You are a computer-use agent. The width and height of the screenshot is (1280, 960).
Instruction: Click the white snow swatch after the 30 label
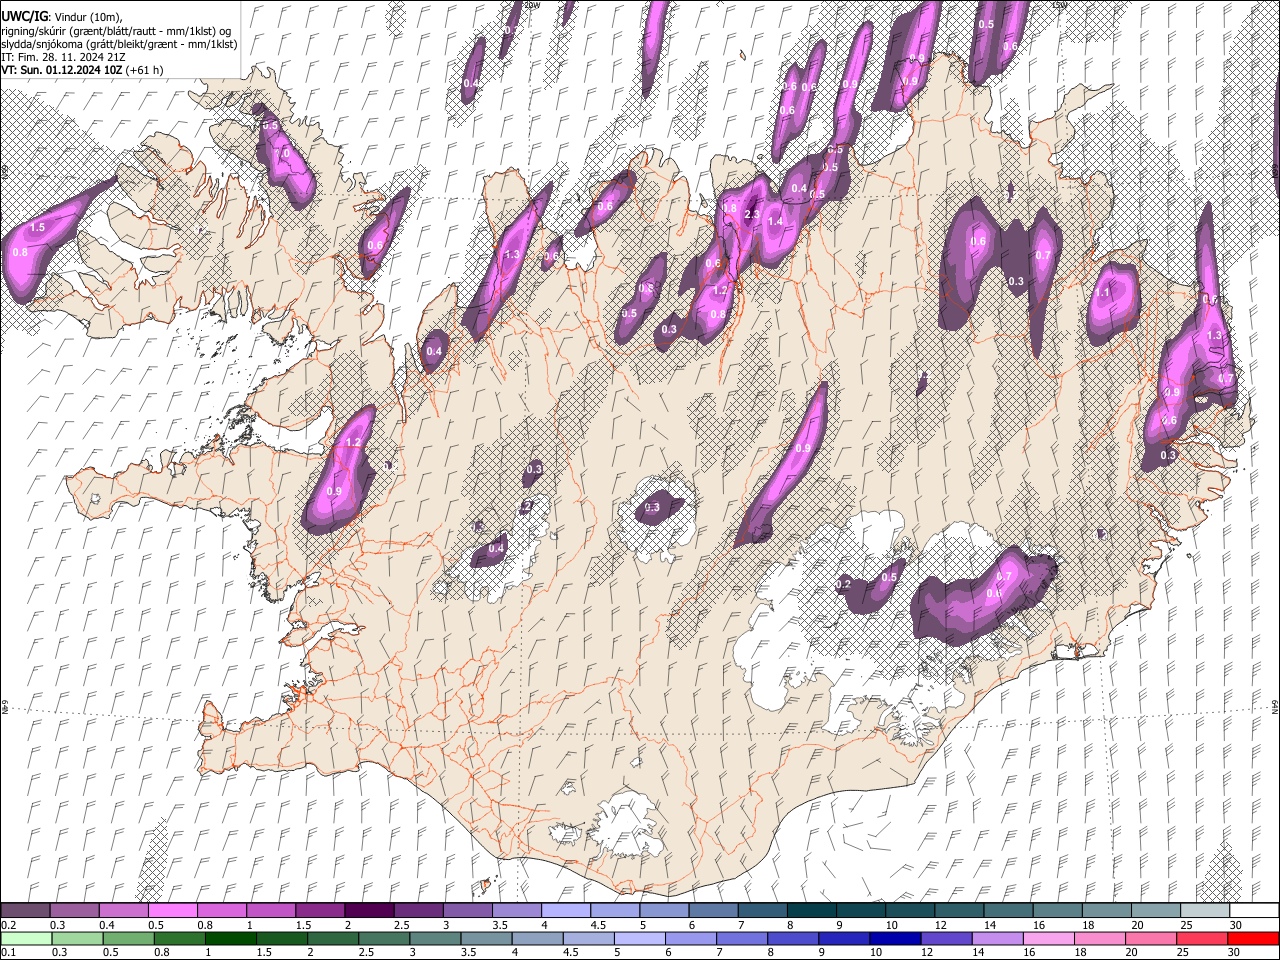tap(1254, 911)
